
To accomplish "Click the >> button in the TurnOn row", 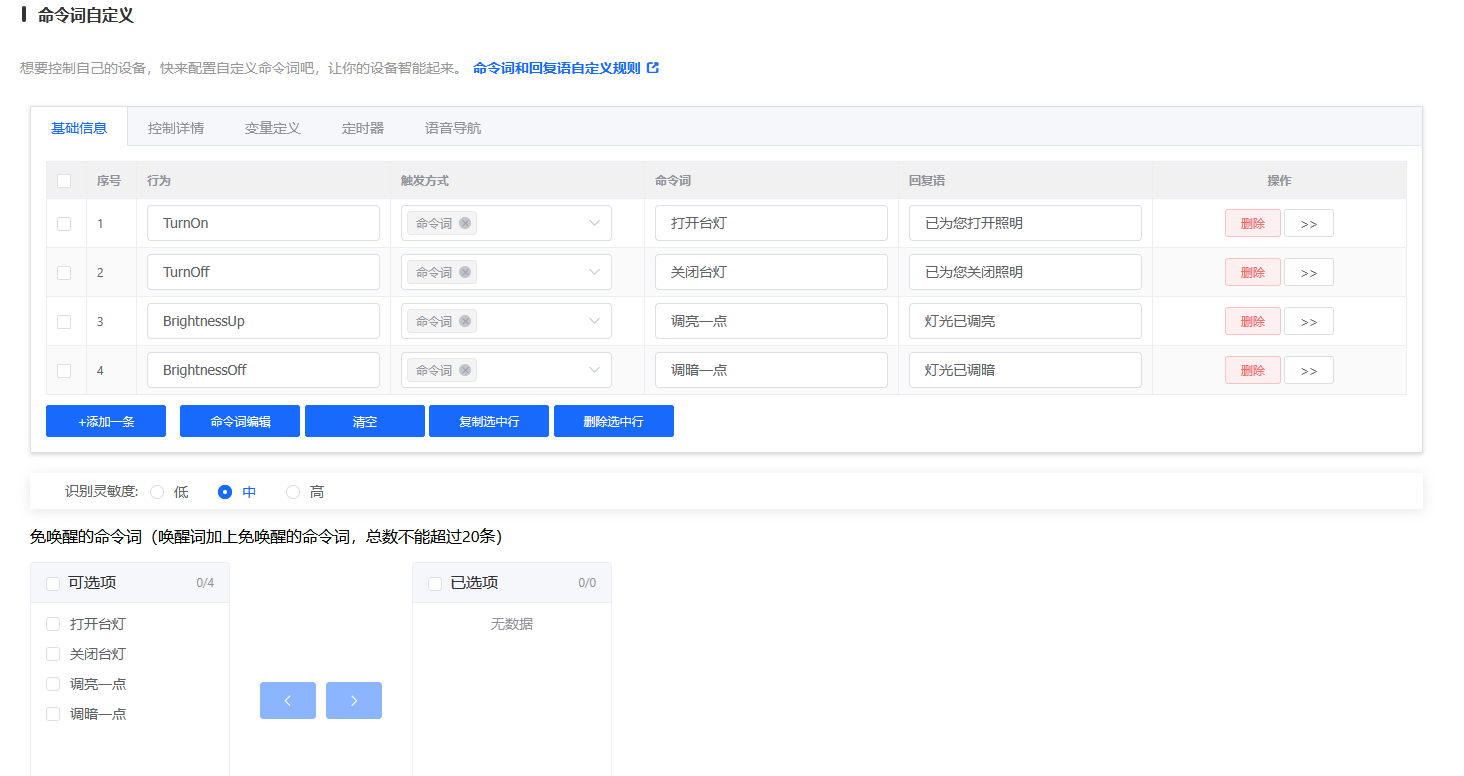I will pos(1308,223).
